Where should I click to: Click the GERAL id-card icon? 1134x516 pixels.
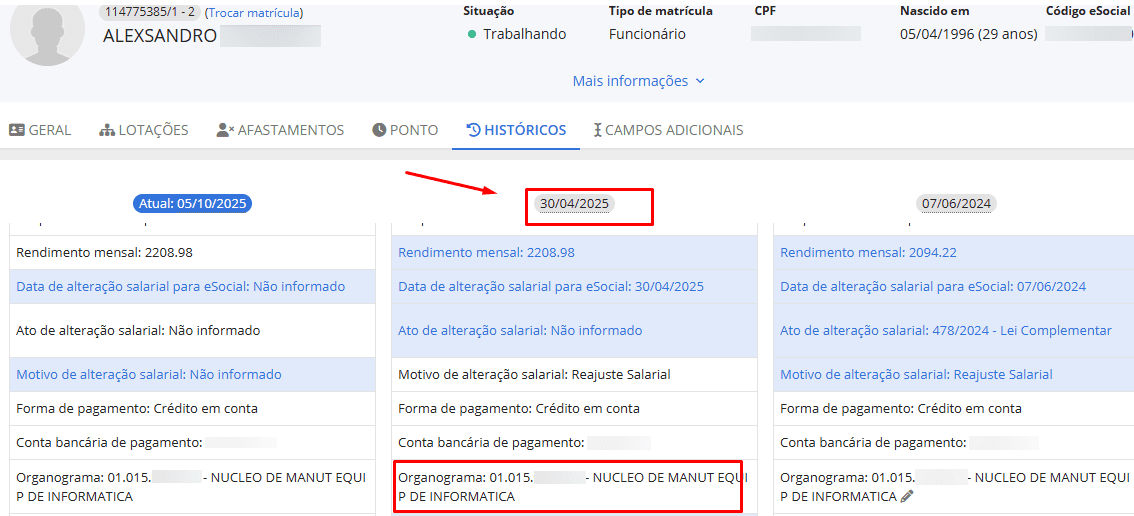(17, 130)
